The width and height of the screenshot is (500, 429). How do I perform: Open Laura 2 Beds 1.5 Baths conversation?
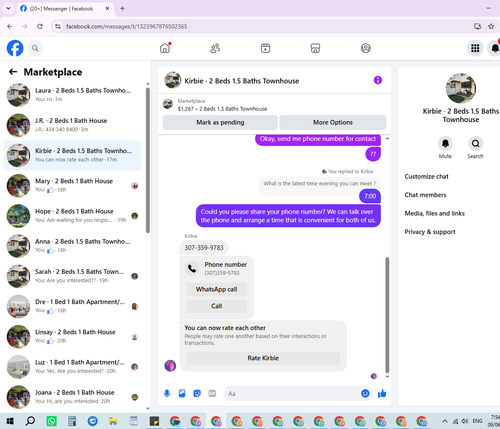(x=72, y=95)
